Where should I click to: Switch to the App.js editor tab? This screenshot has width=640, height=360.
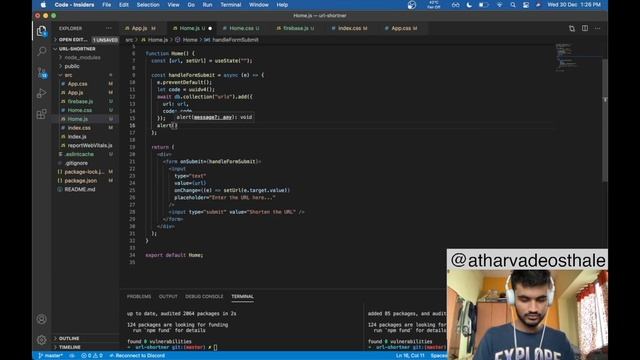(x=140, y=28)
